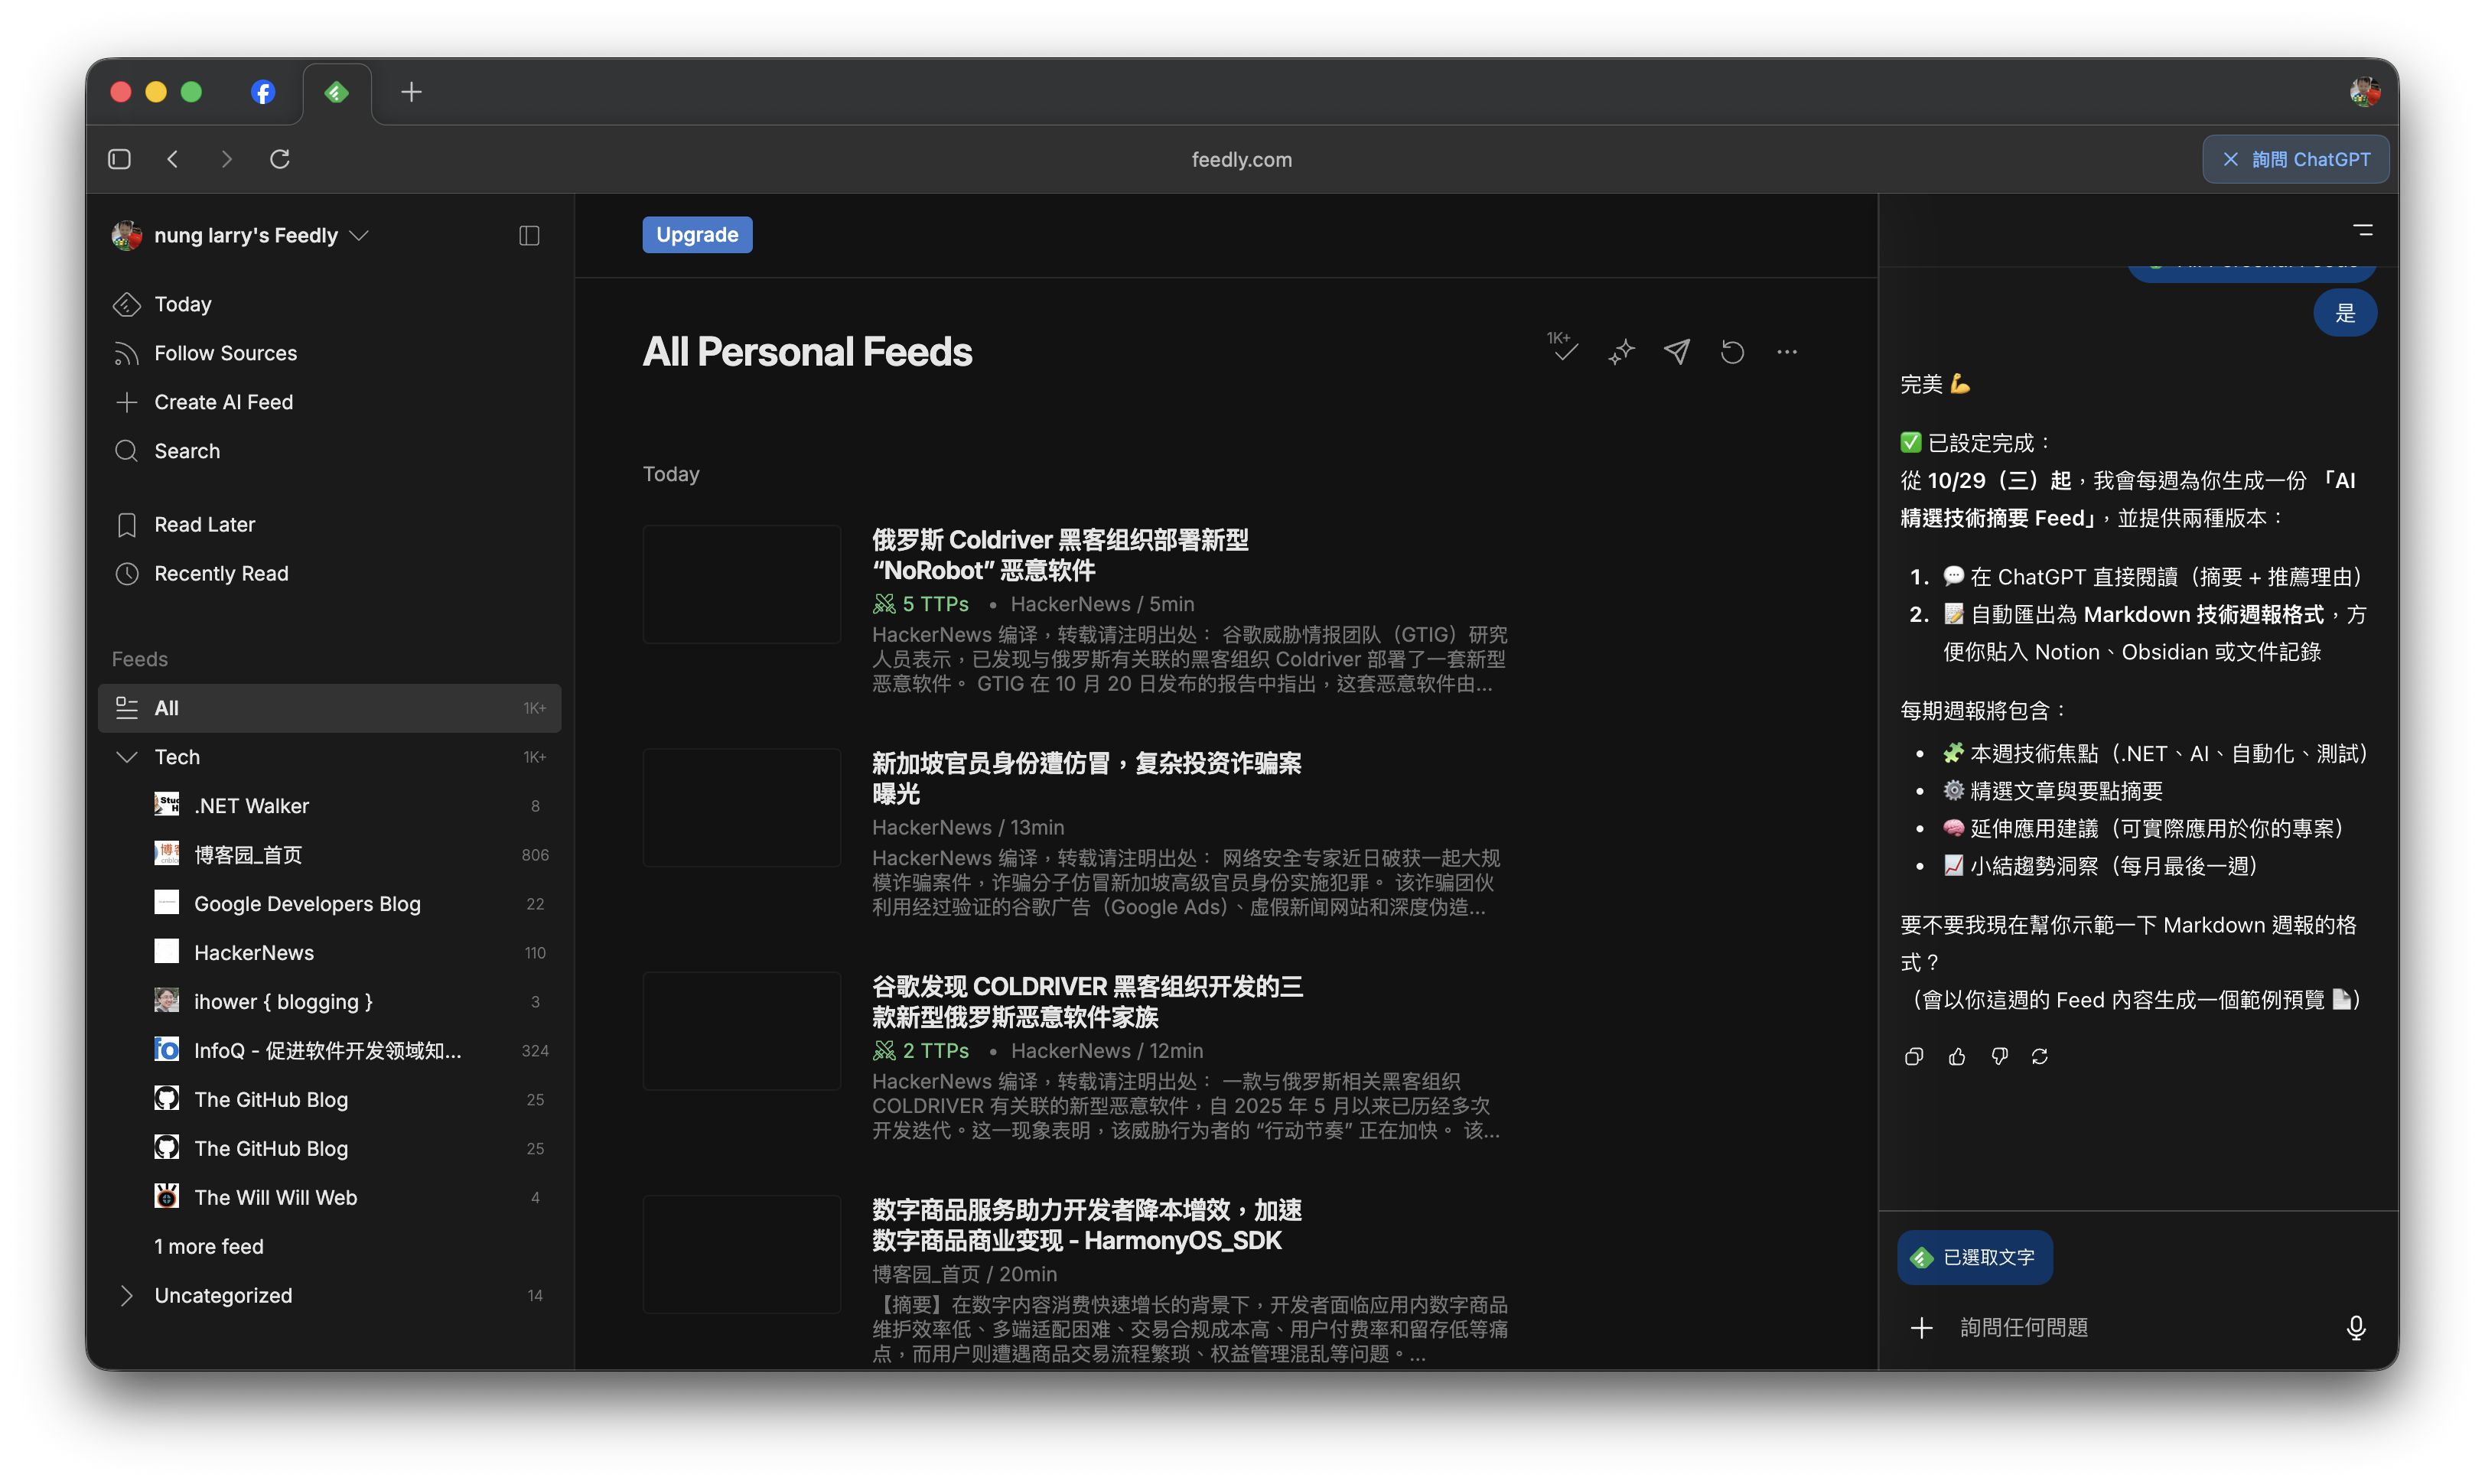Viewport: 2485px width, 1484px height.
Task: Show the 1 more feed link
Action: [x=209, y=1247]
